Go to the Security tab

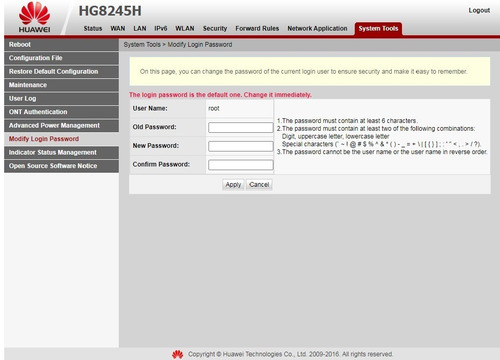coord(215,28)
